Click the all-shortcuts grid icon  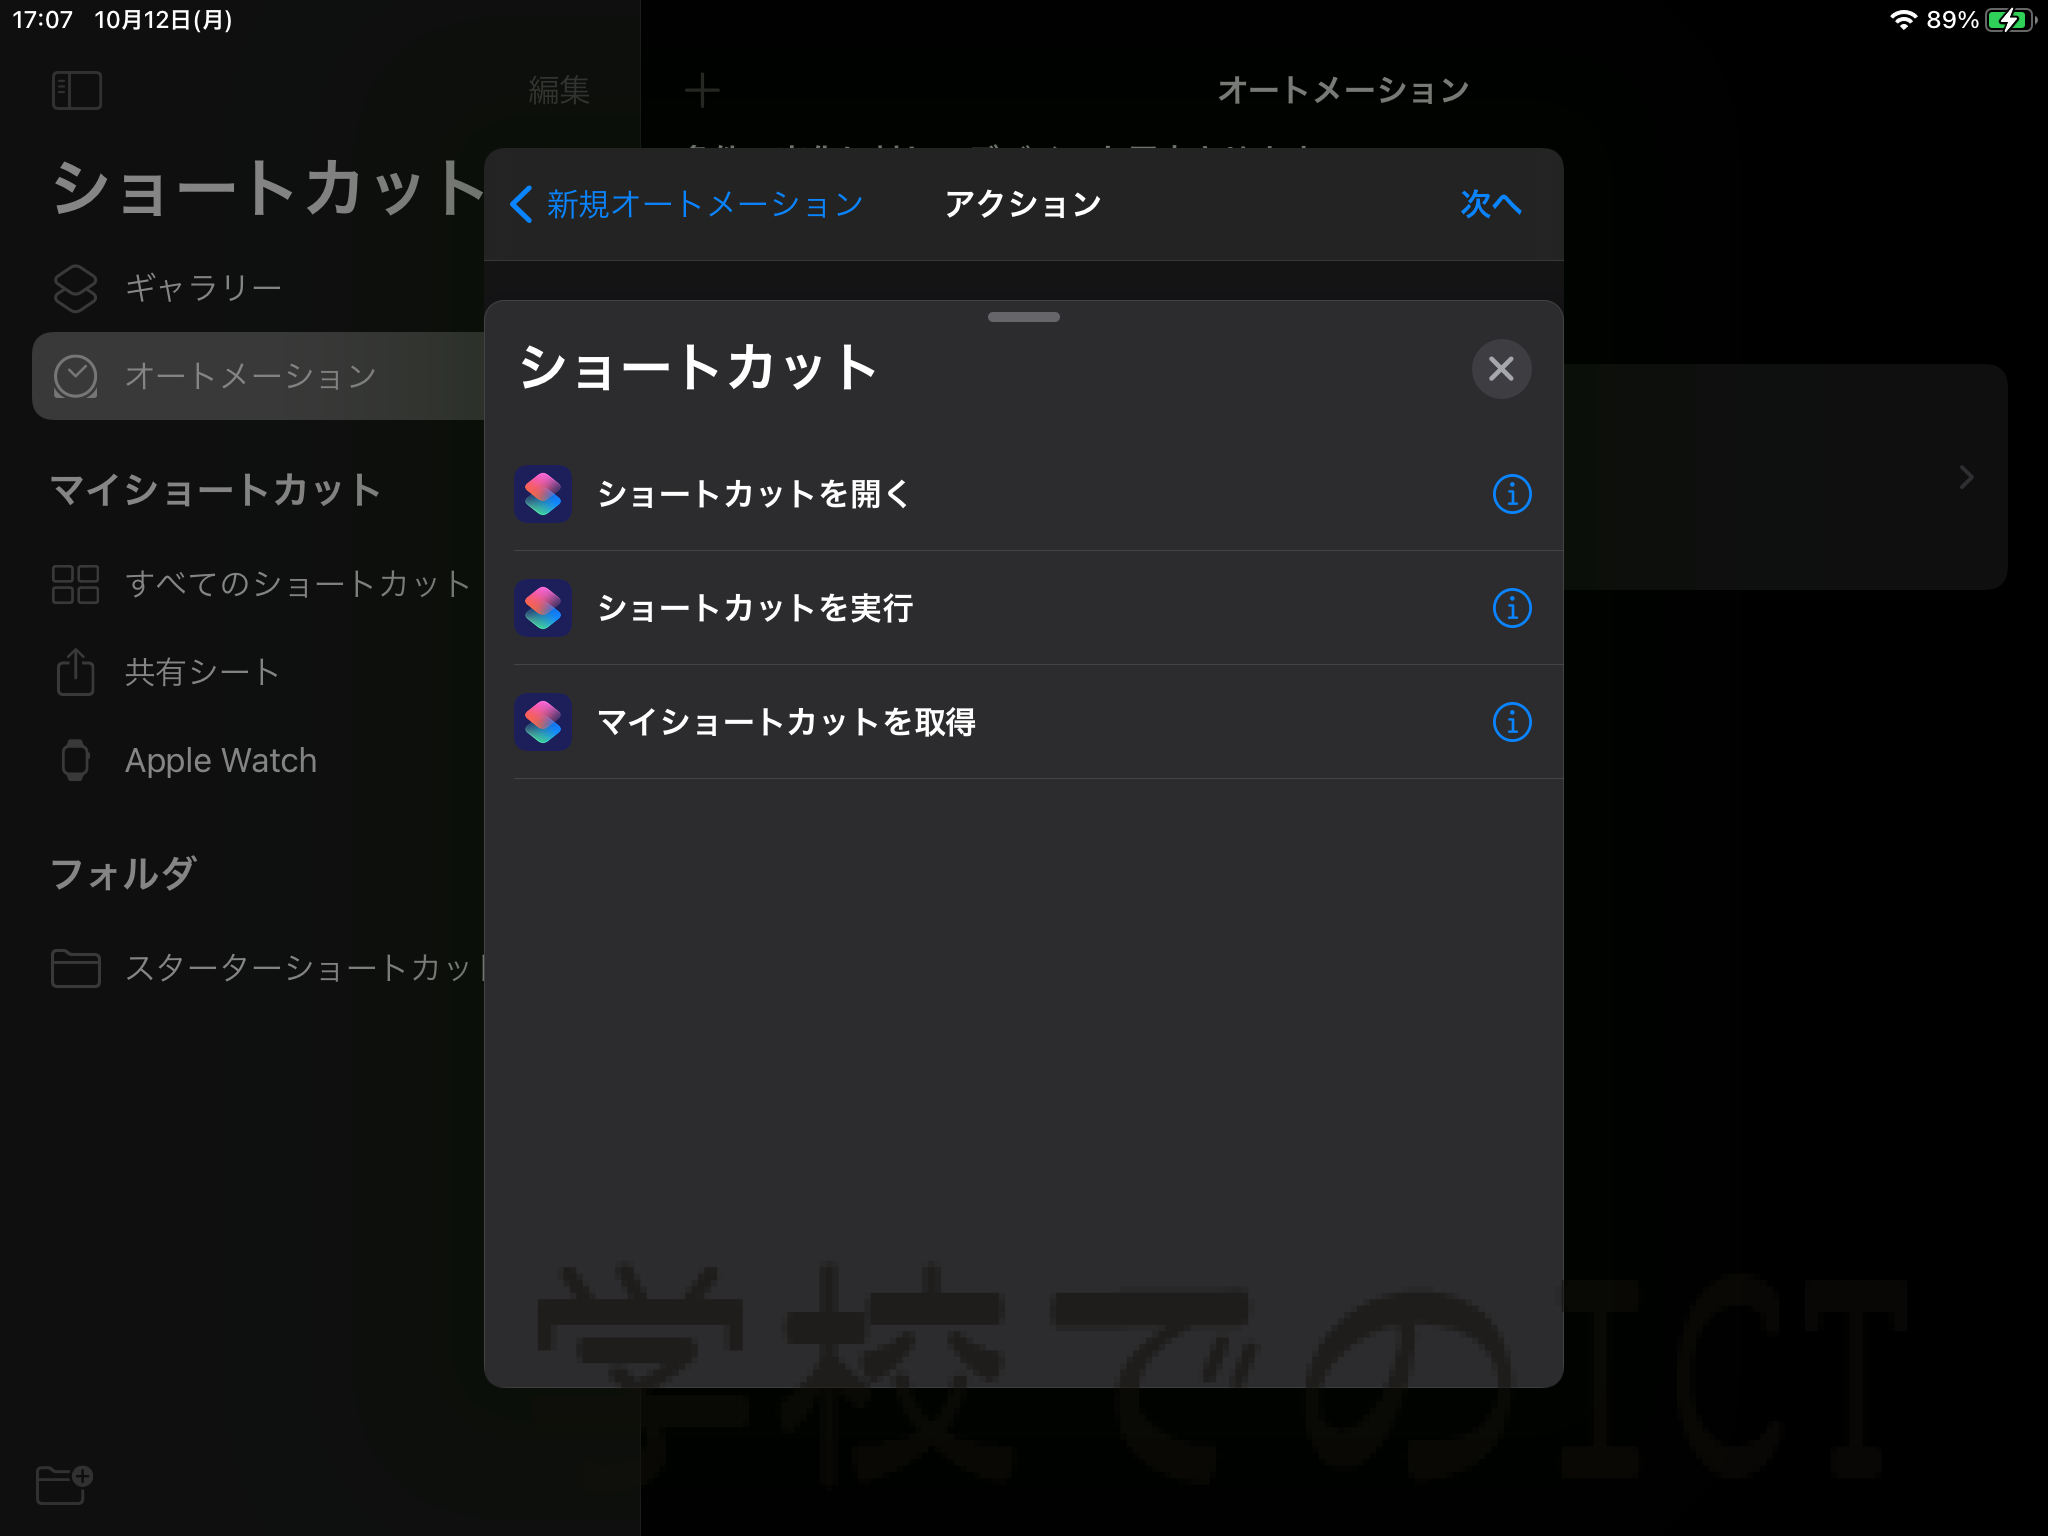(x=76, y=584)
